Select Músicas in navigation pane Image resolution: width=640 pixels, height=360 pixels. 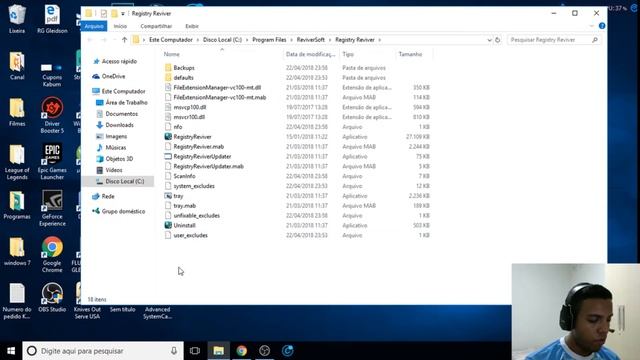116,147
